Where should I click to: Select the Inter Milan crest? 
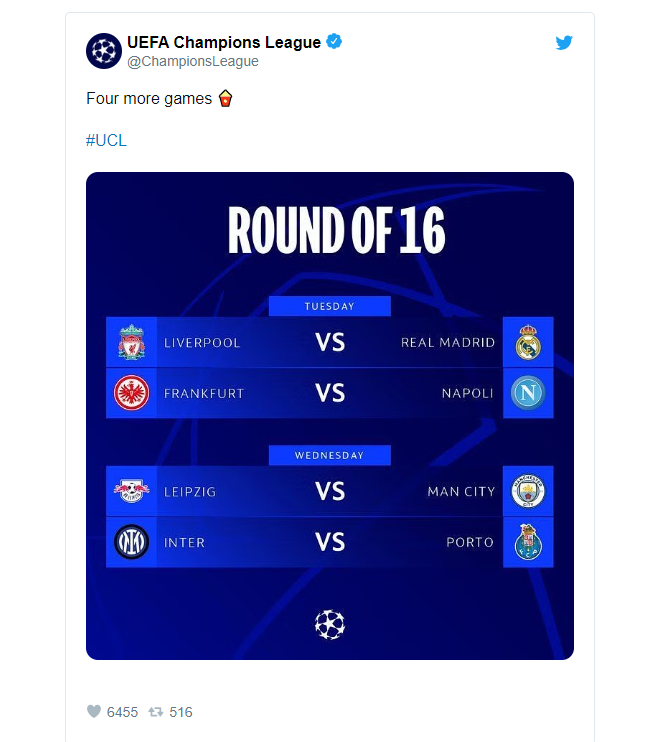132,542
